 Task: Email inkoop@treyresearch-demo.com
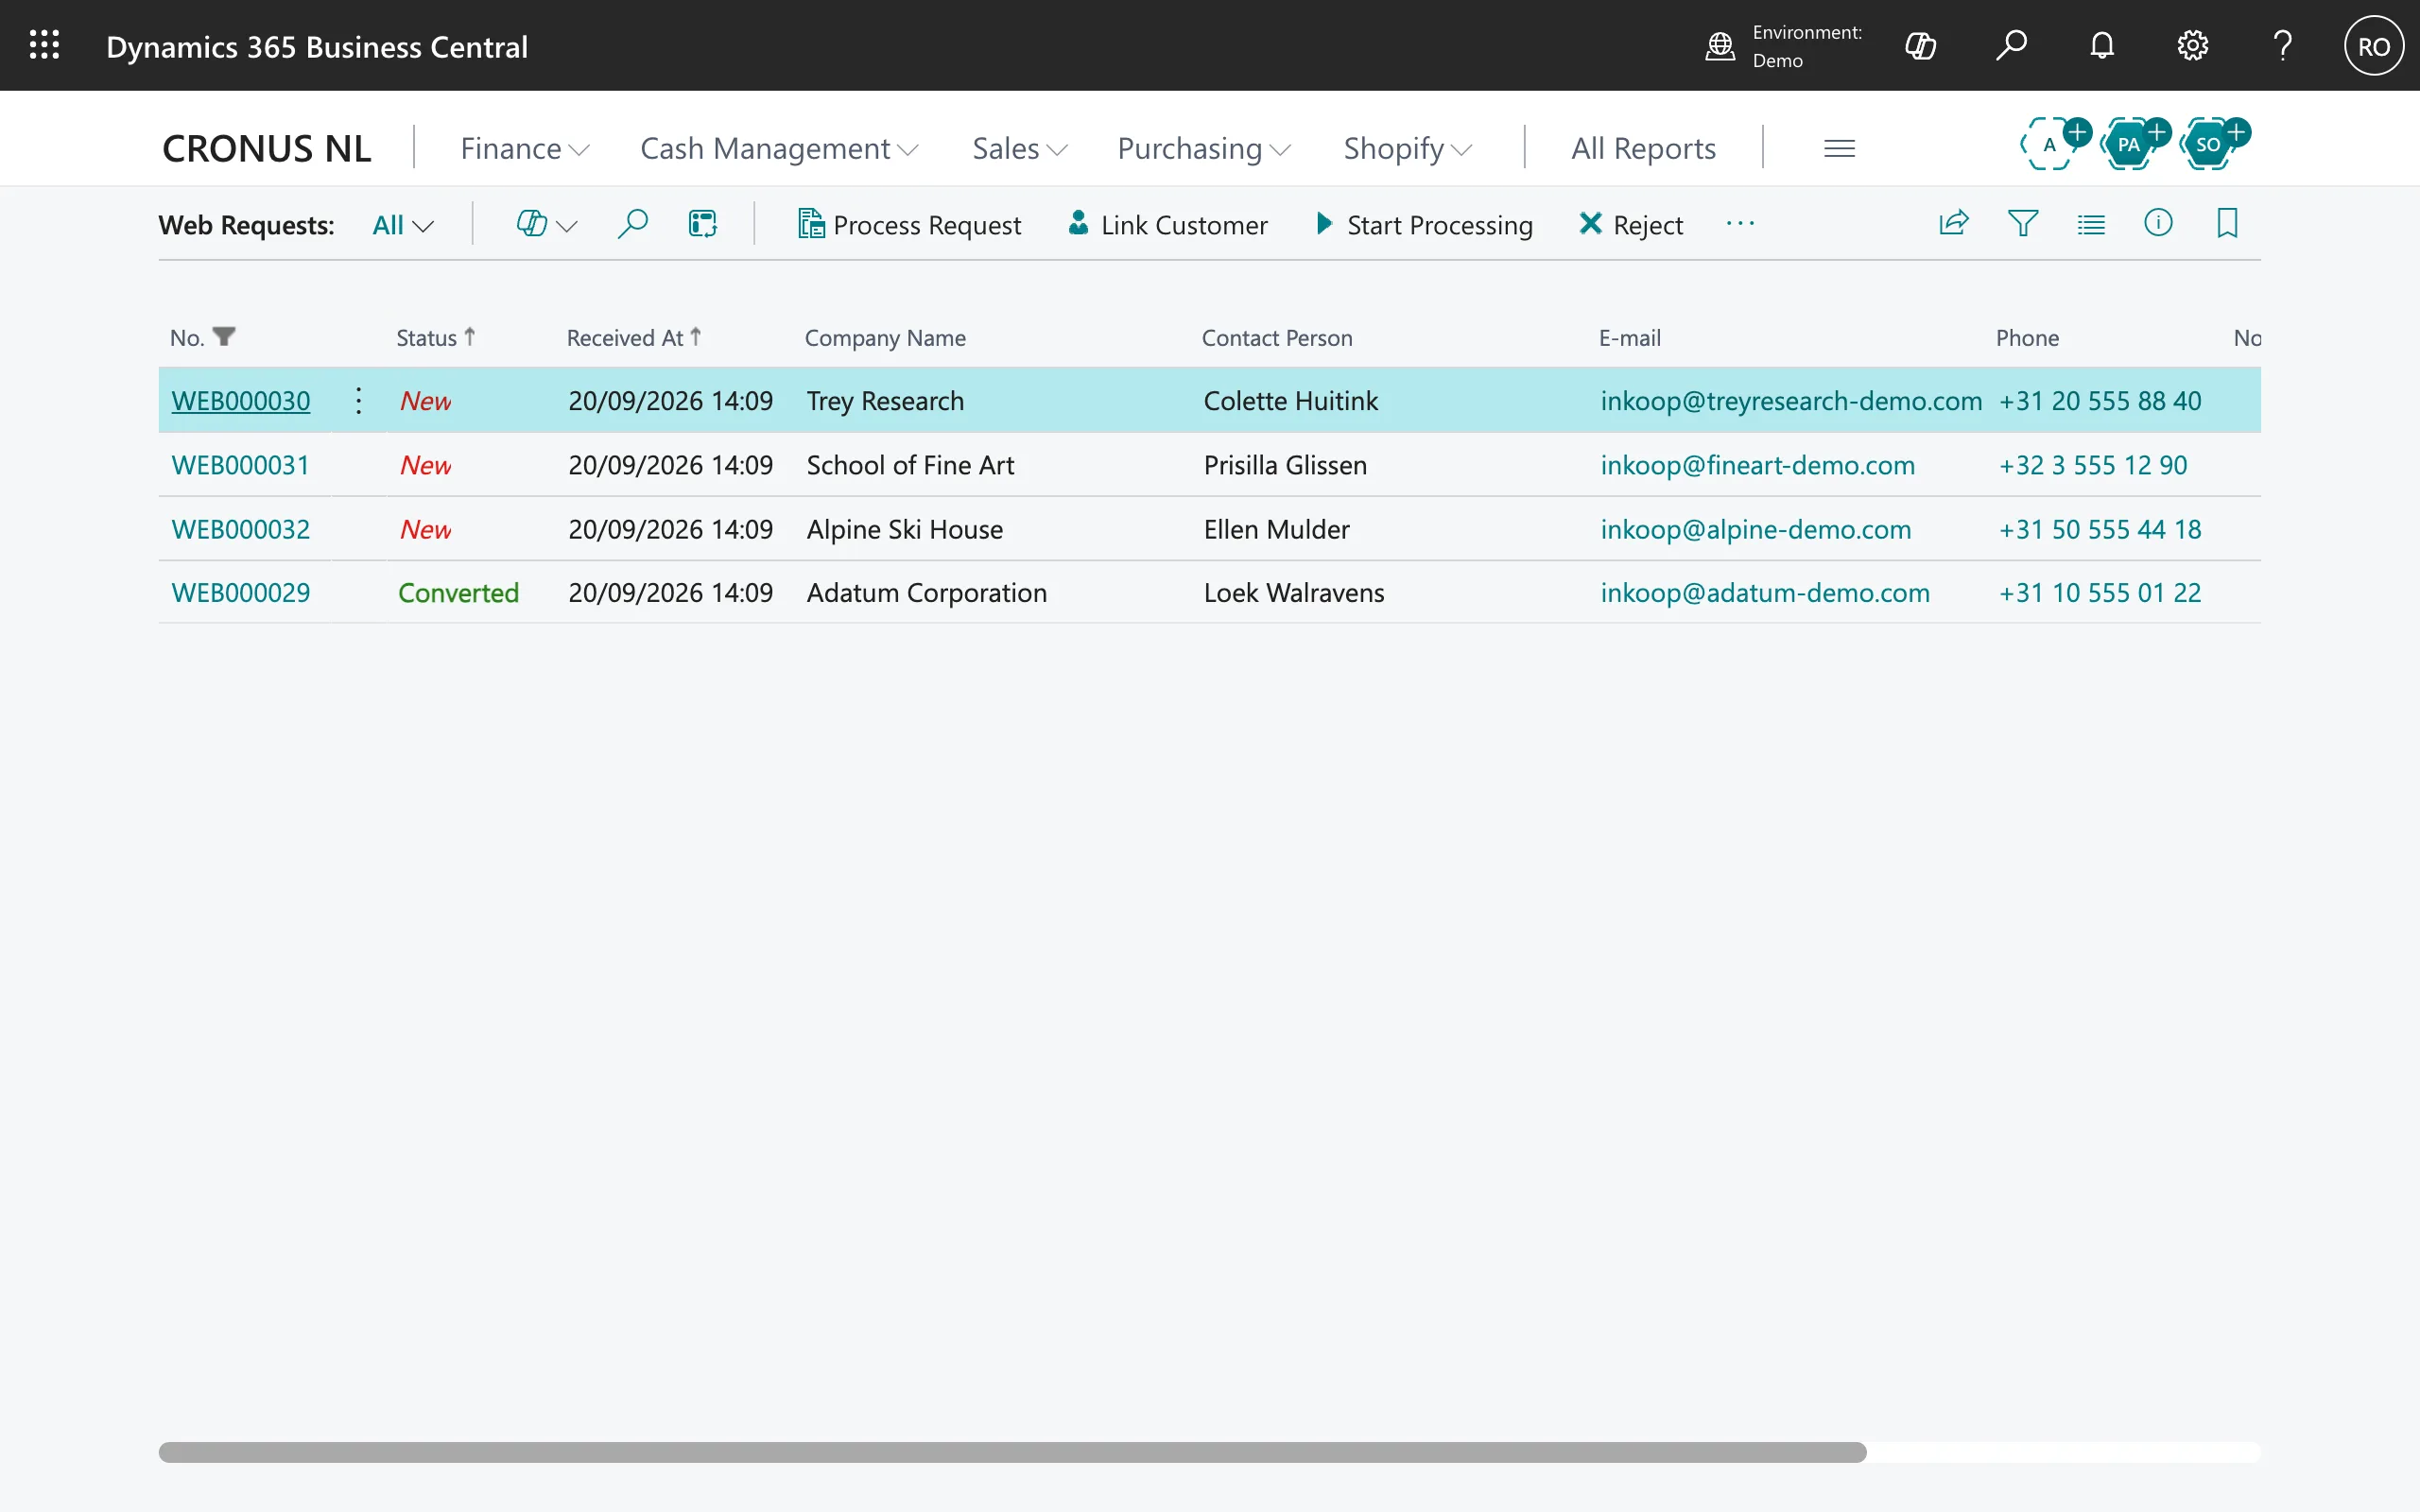pos(1791,401)
